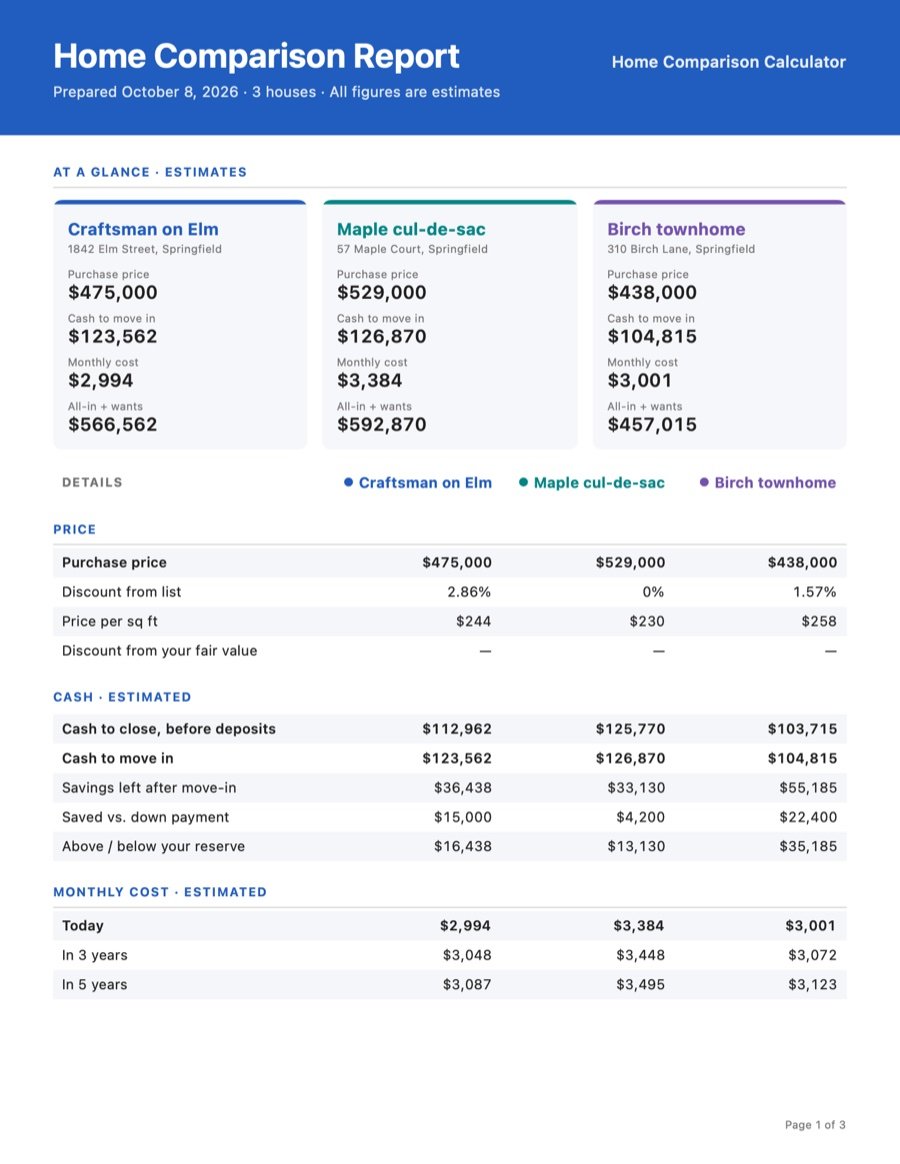This screenshot has width=900, height=1164.
Task: Click Craftsman on Elm column header in details
Action: pyautogui.click(x=425, y=483)
